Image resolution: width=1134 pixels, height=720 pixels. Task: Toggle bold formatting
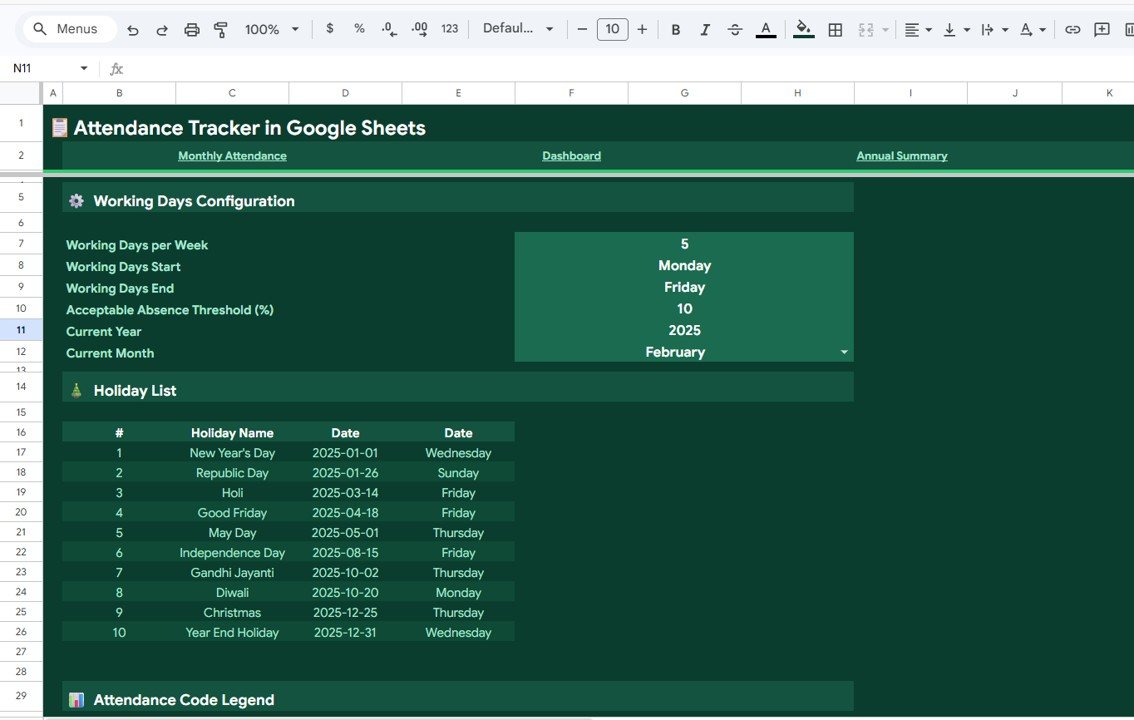(x=675, y=29)
